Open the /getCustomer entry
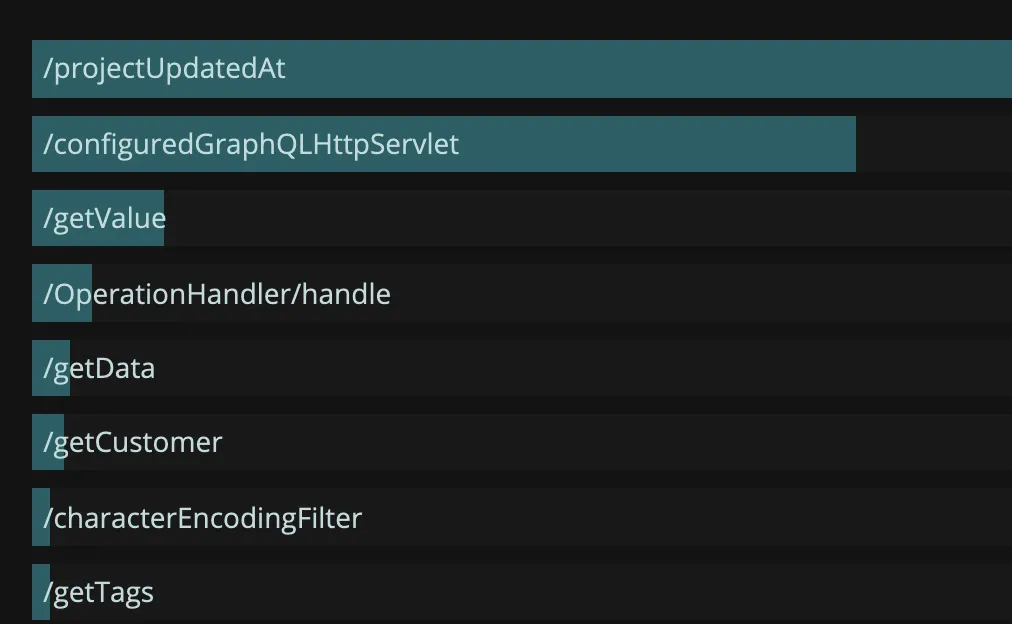1012x624 pixels. click(x=132, y=443)
